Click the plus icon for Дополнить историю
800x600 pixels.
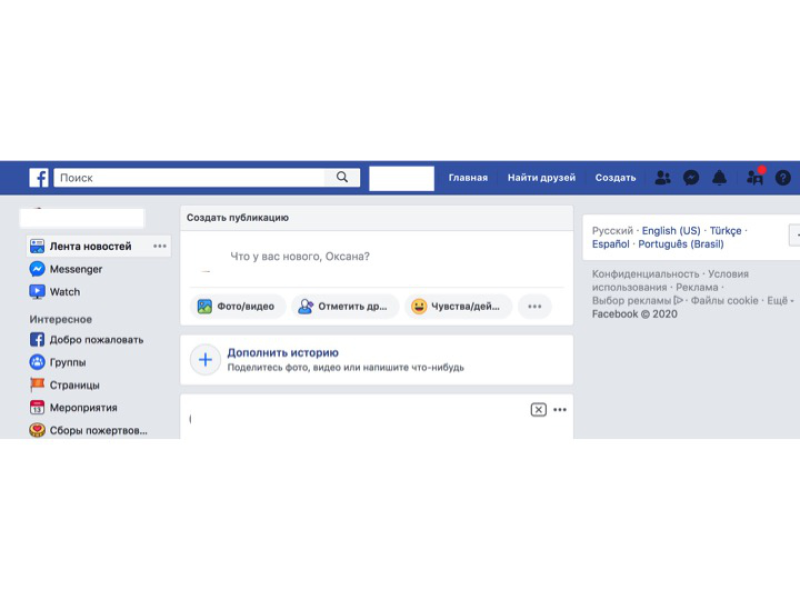tap(205, 360)
